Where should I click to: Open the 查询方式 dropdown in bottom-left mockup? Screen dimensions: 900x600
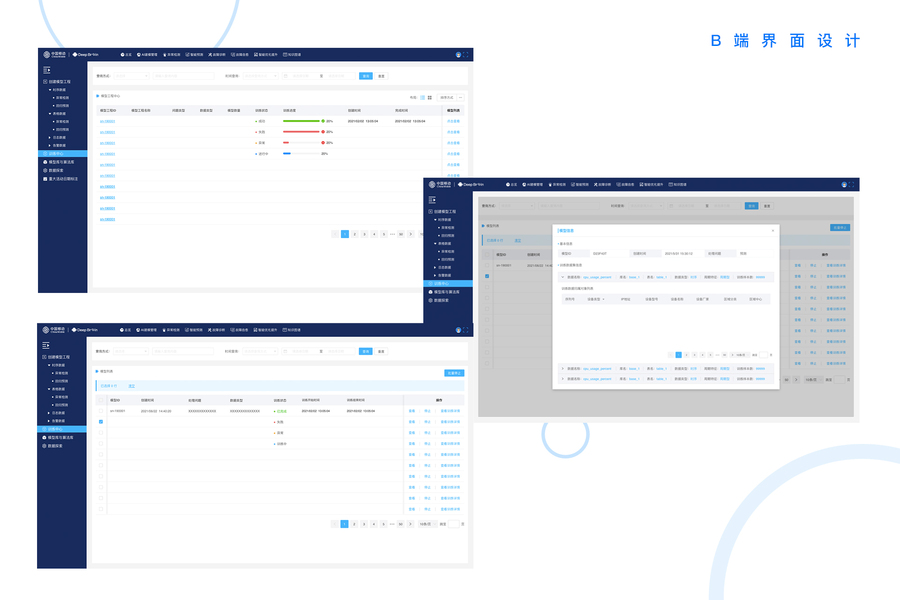pos(131,351)
